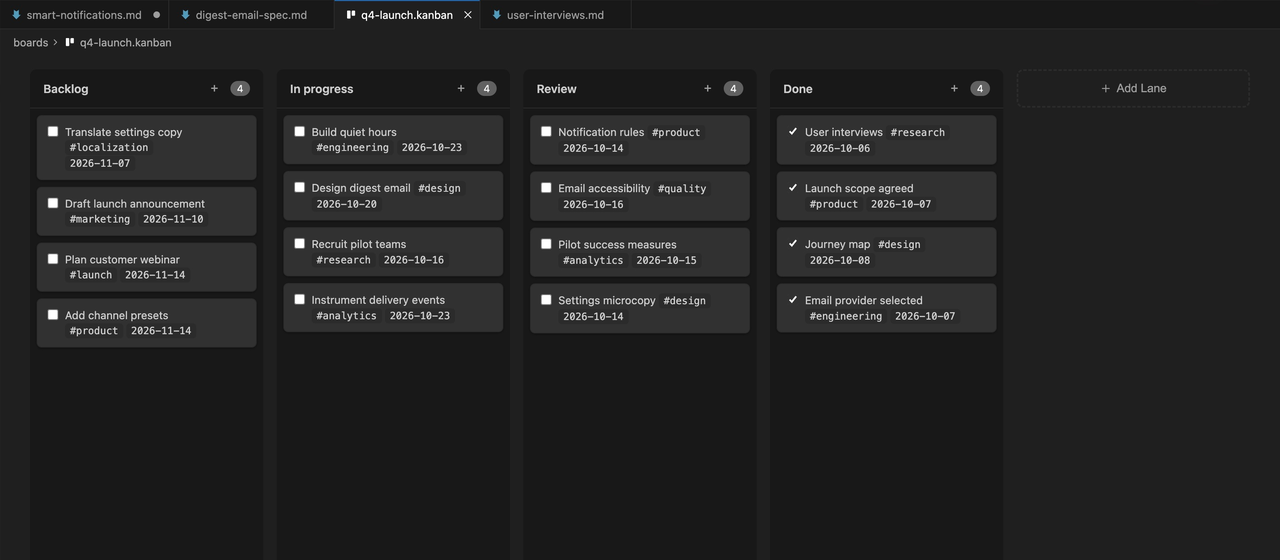The height and width of the screenshot is (560, 1280).
Task: Click the markdown icon on smart-notifications.md tab
Action: pos(16,15)
